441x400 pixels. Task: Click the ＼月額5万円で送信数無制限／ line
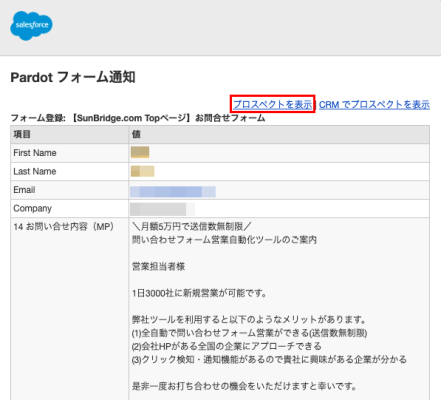(192, 227)
